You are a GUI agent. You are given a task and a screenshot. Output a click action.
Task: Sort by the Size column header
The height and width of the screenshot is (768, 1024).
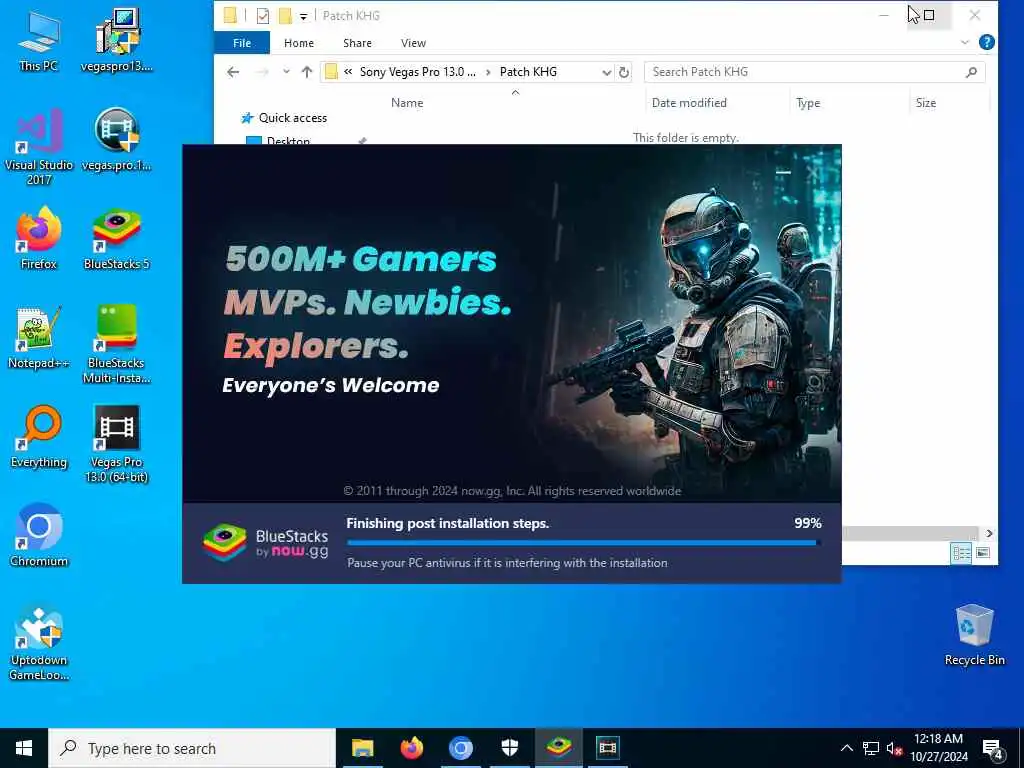click(x=925, y=103)
